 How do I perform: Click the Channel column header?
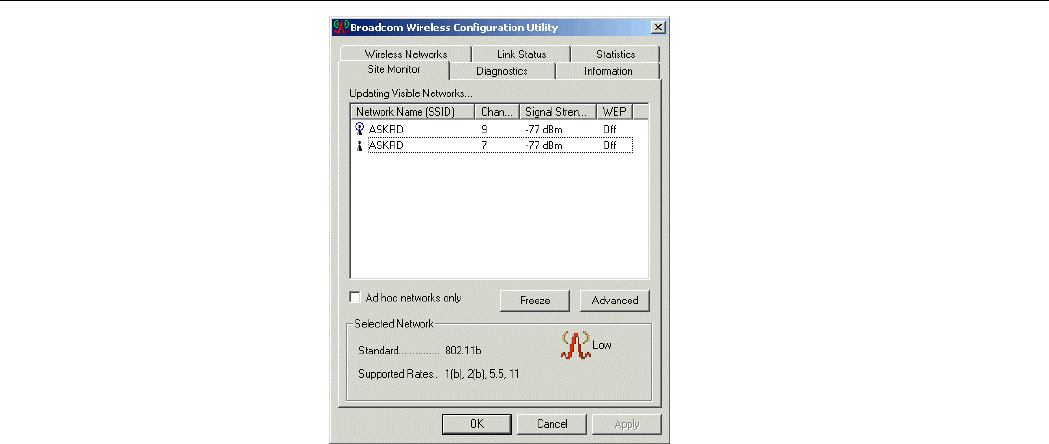[x=497, y=112]
